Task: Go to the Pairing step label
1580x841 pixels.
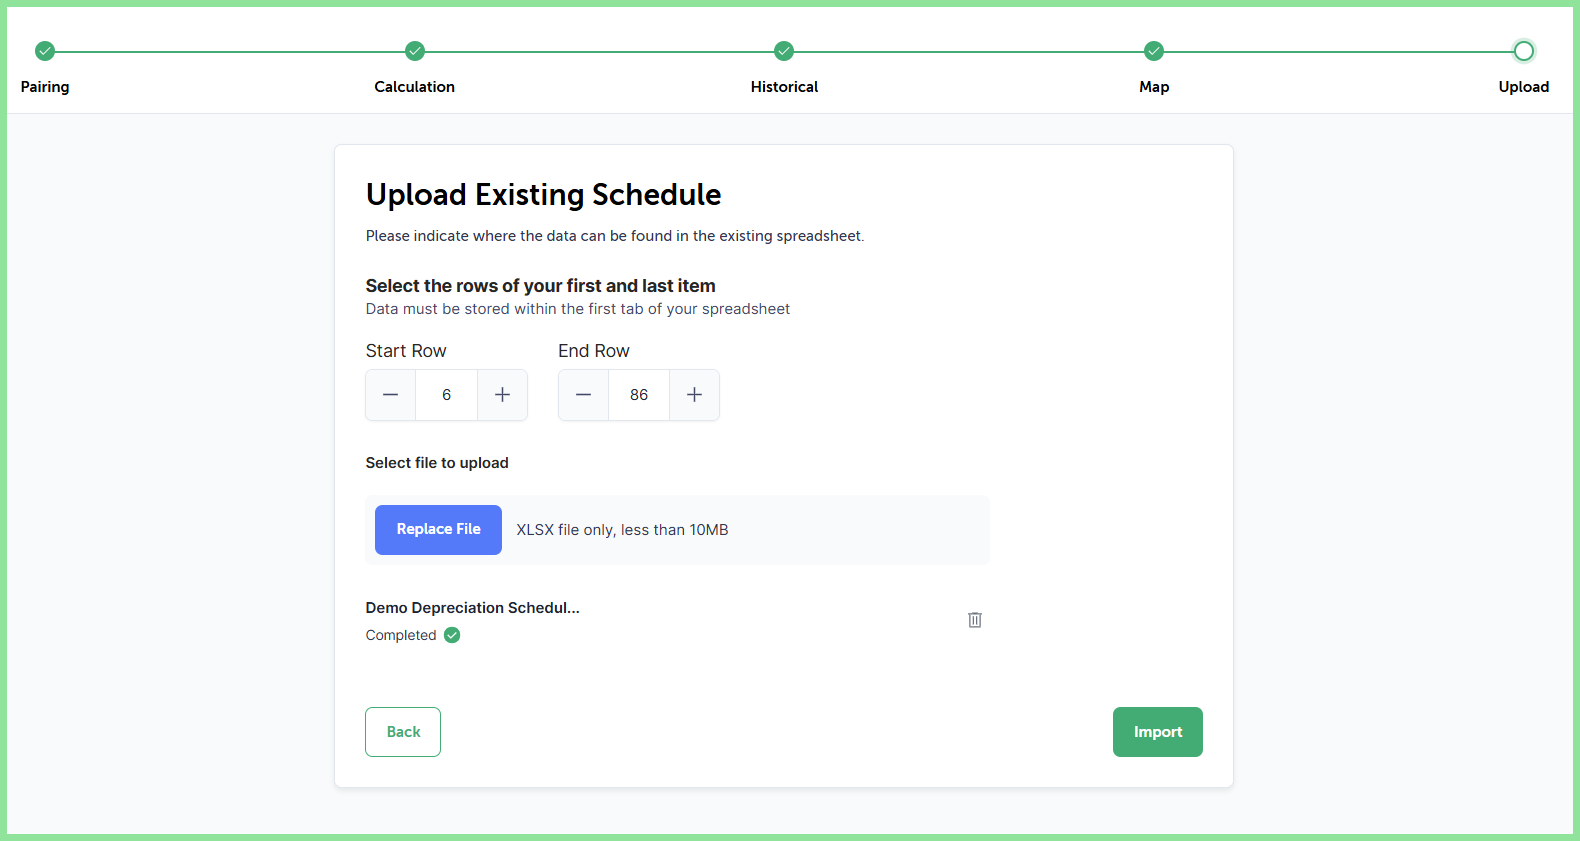Action: pos(45,87)
